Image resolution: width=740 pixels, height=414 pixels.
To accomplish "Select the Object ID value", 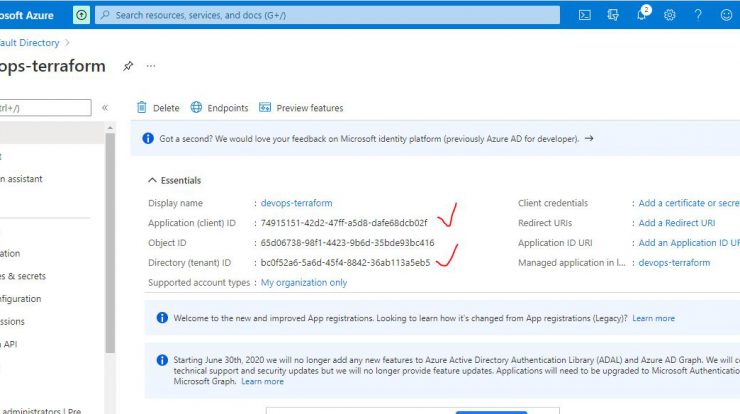I will (x=347, y=243).
